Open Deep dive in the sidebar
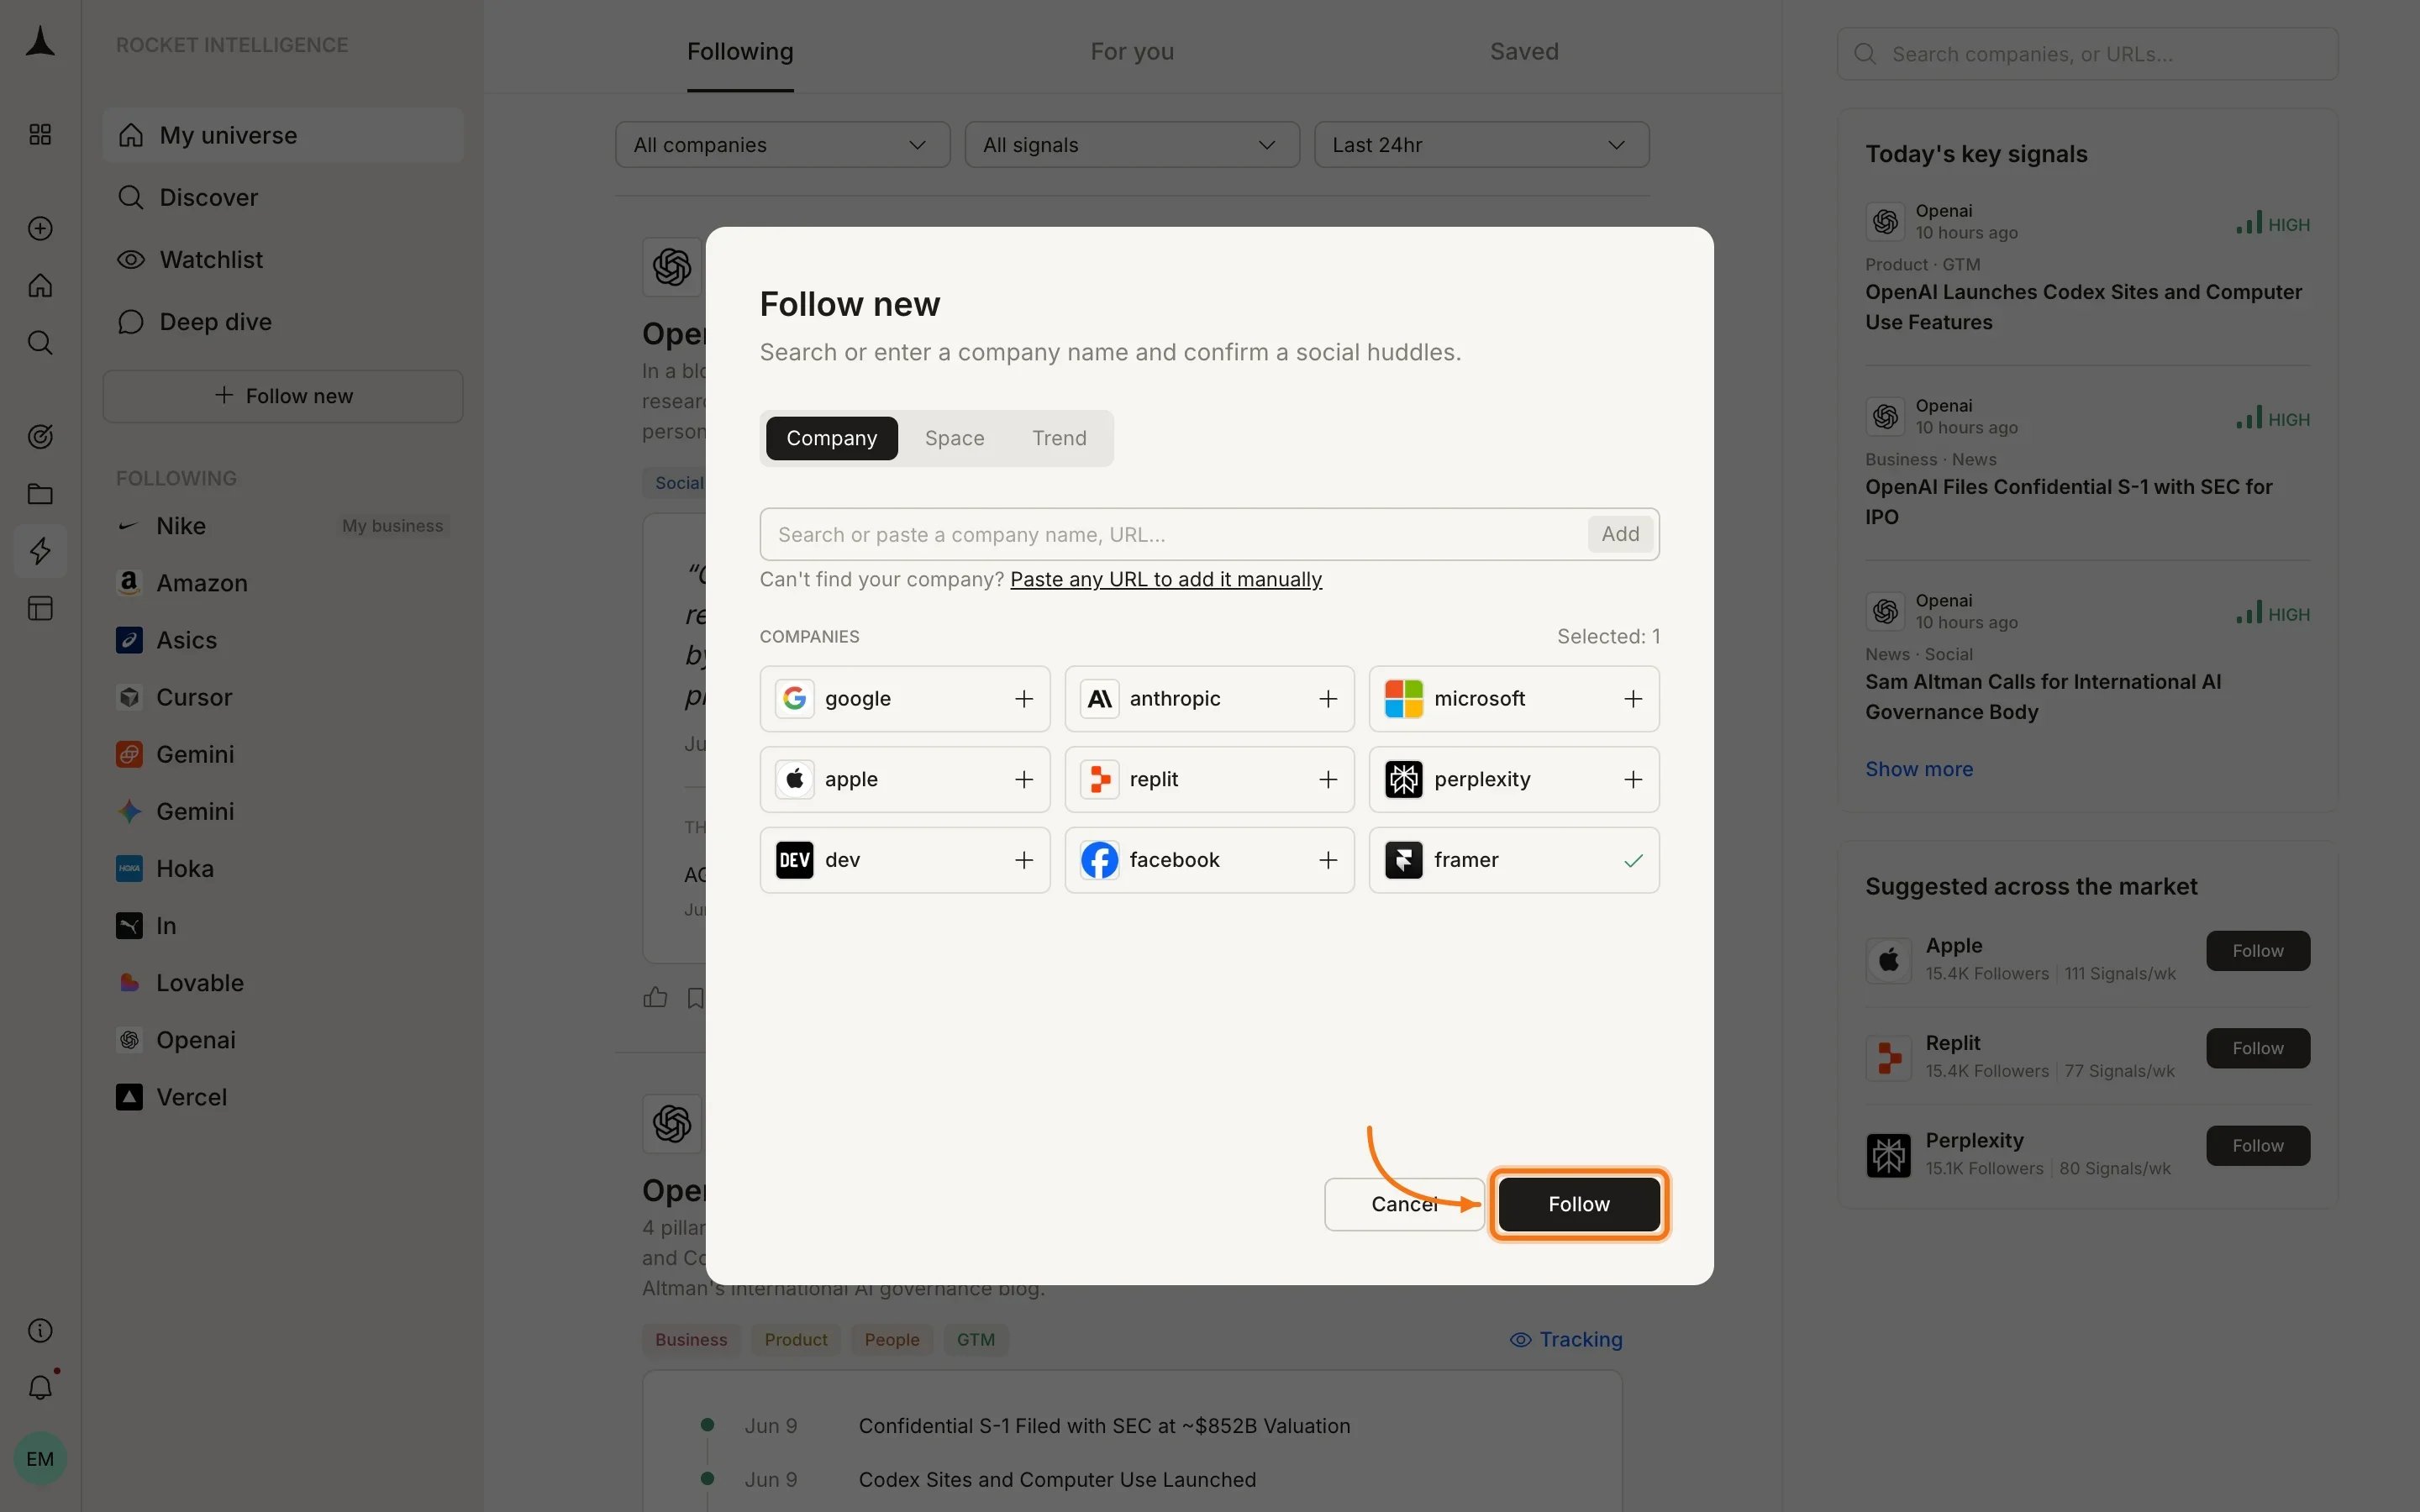Image resolution: width=2420 pixels, height=1512 pixels. coord(283,321)
